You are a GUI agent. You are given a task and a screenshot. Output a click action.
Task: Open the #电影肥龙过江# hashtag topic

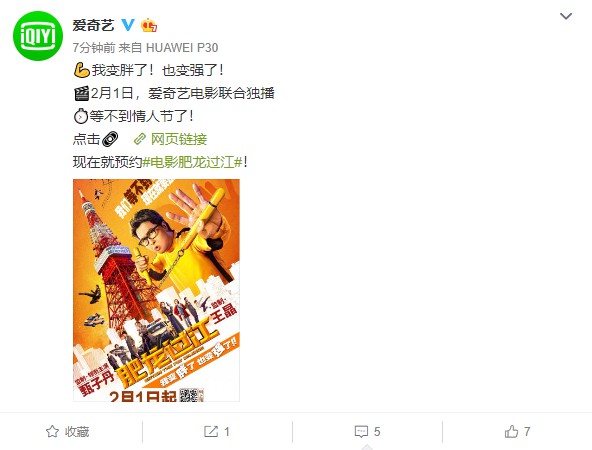(x=193, y=162)
